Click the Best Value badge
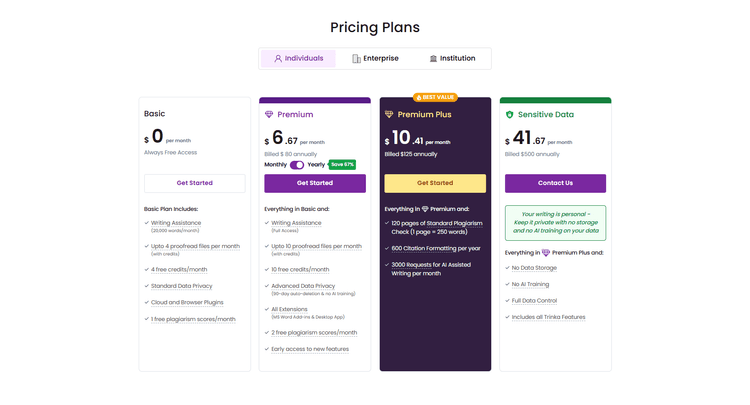This screenshot has width=750, height=405. (435, 97)
